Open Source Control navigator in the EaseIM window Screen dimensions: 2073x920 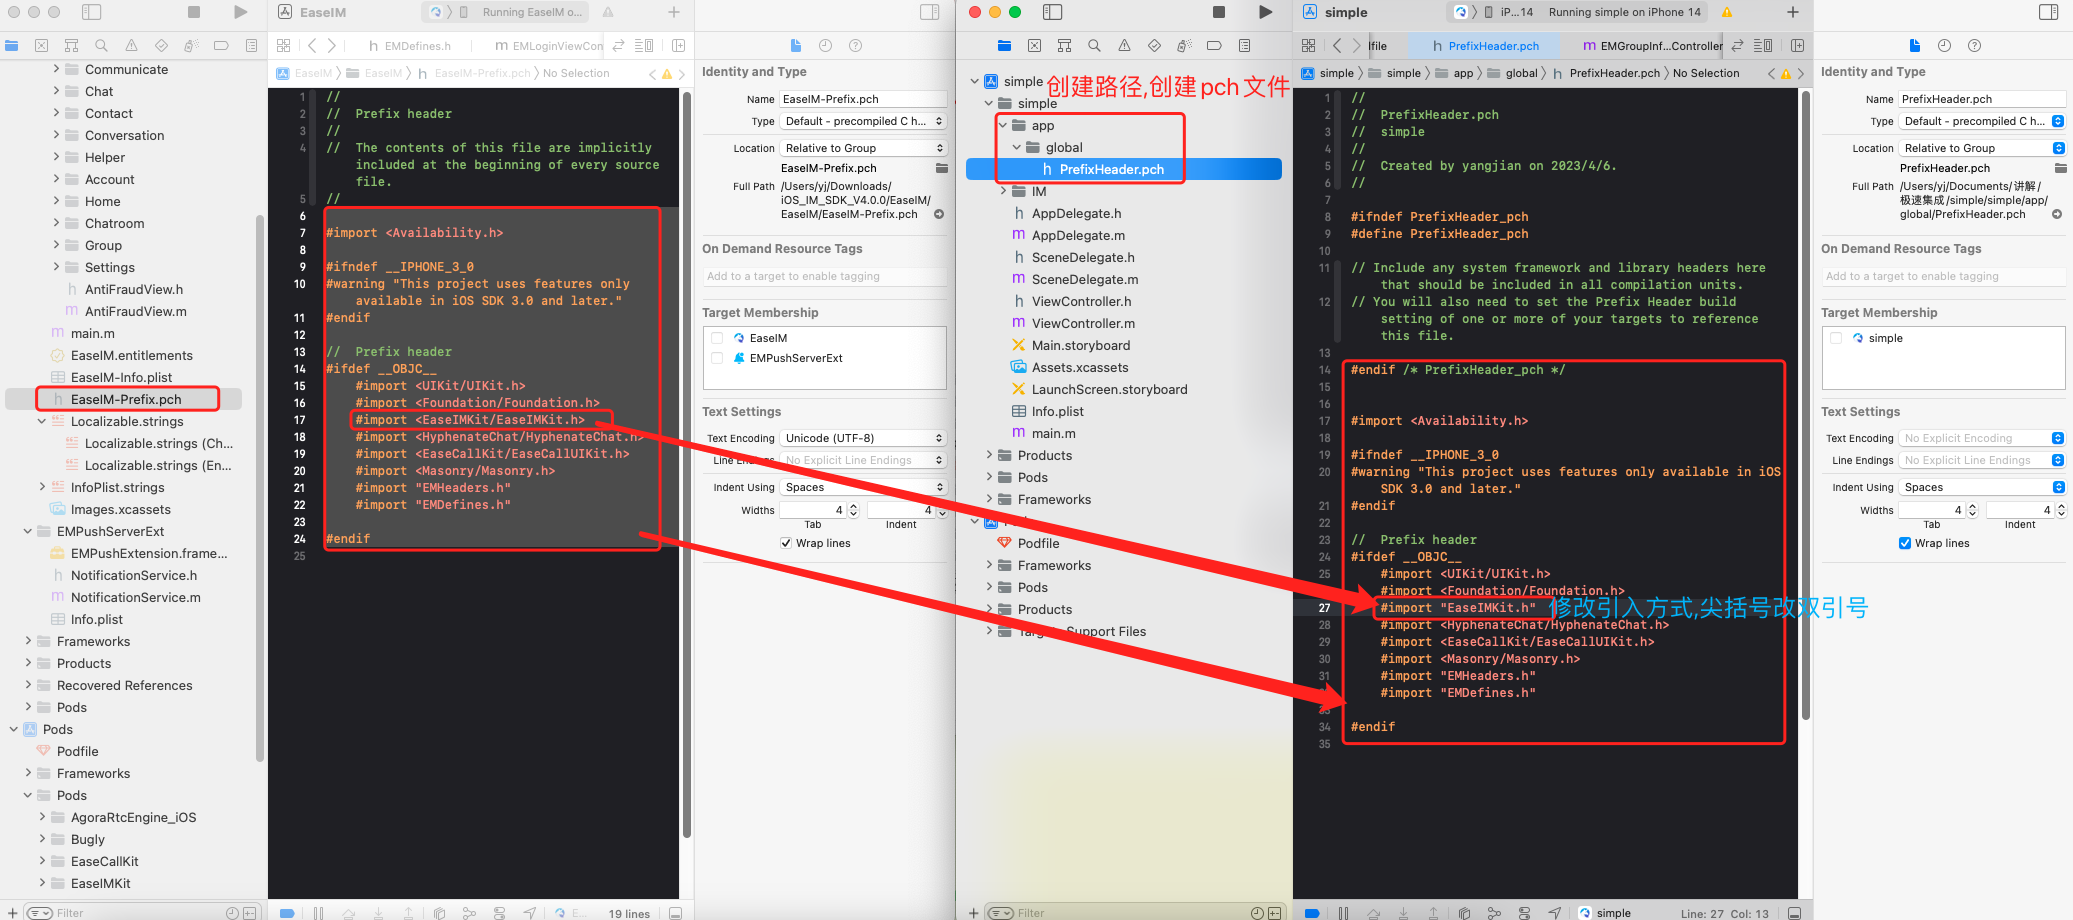[x=41, y=45]
